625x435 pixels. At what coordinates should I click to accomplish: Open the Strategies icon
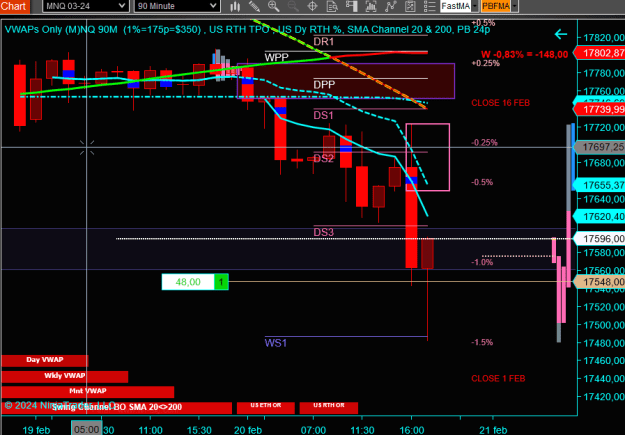click(410, 6)
